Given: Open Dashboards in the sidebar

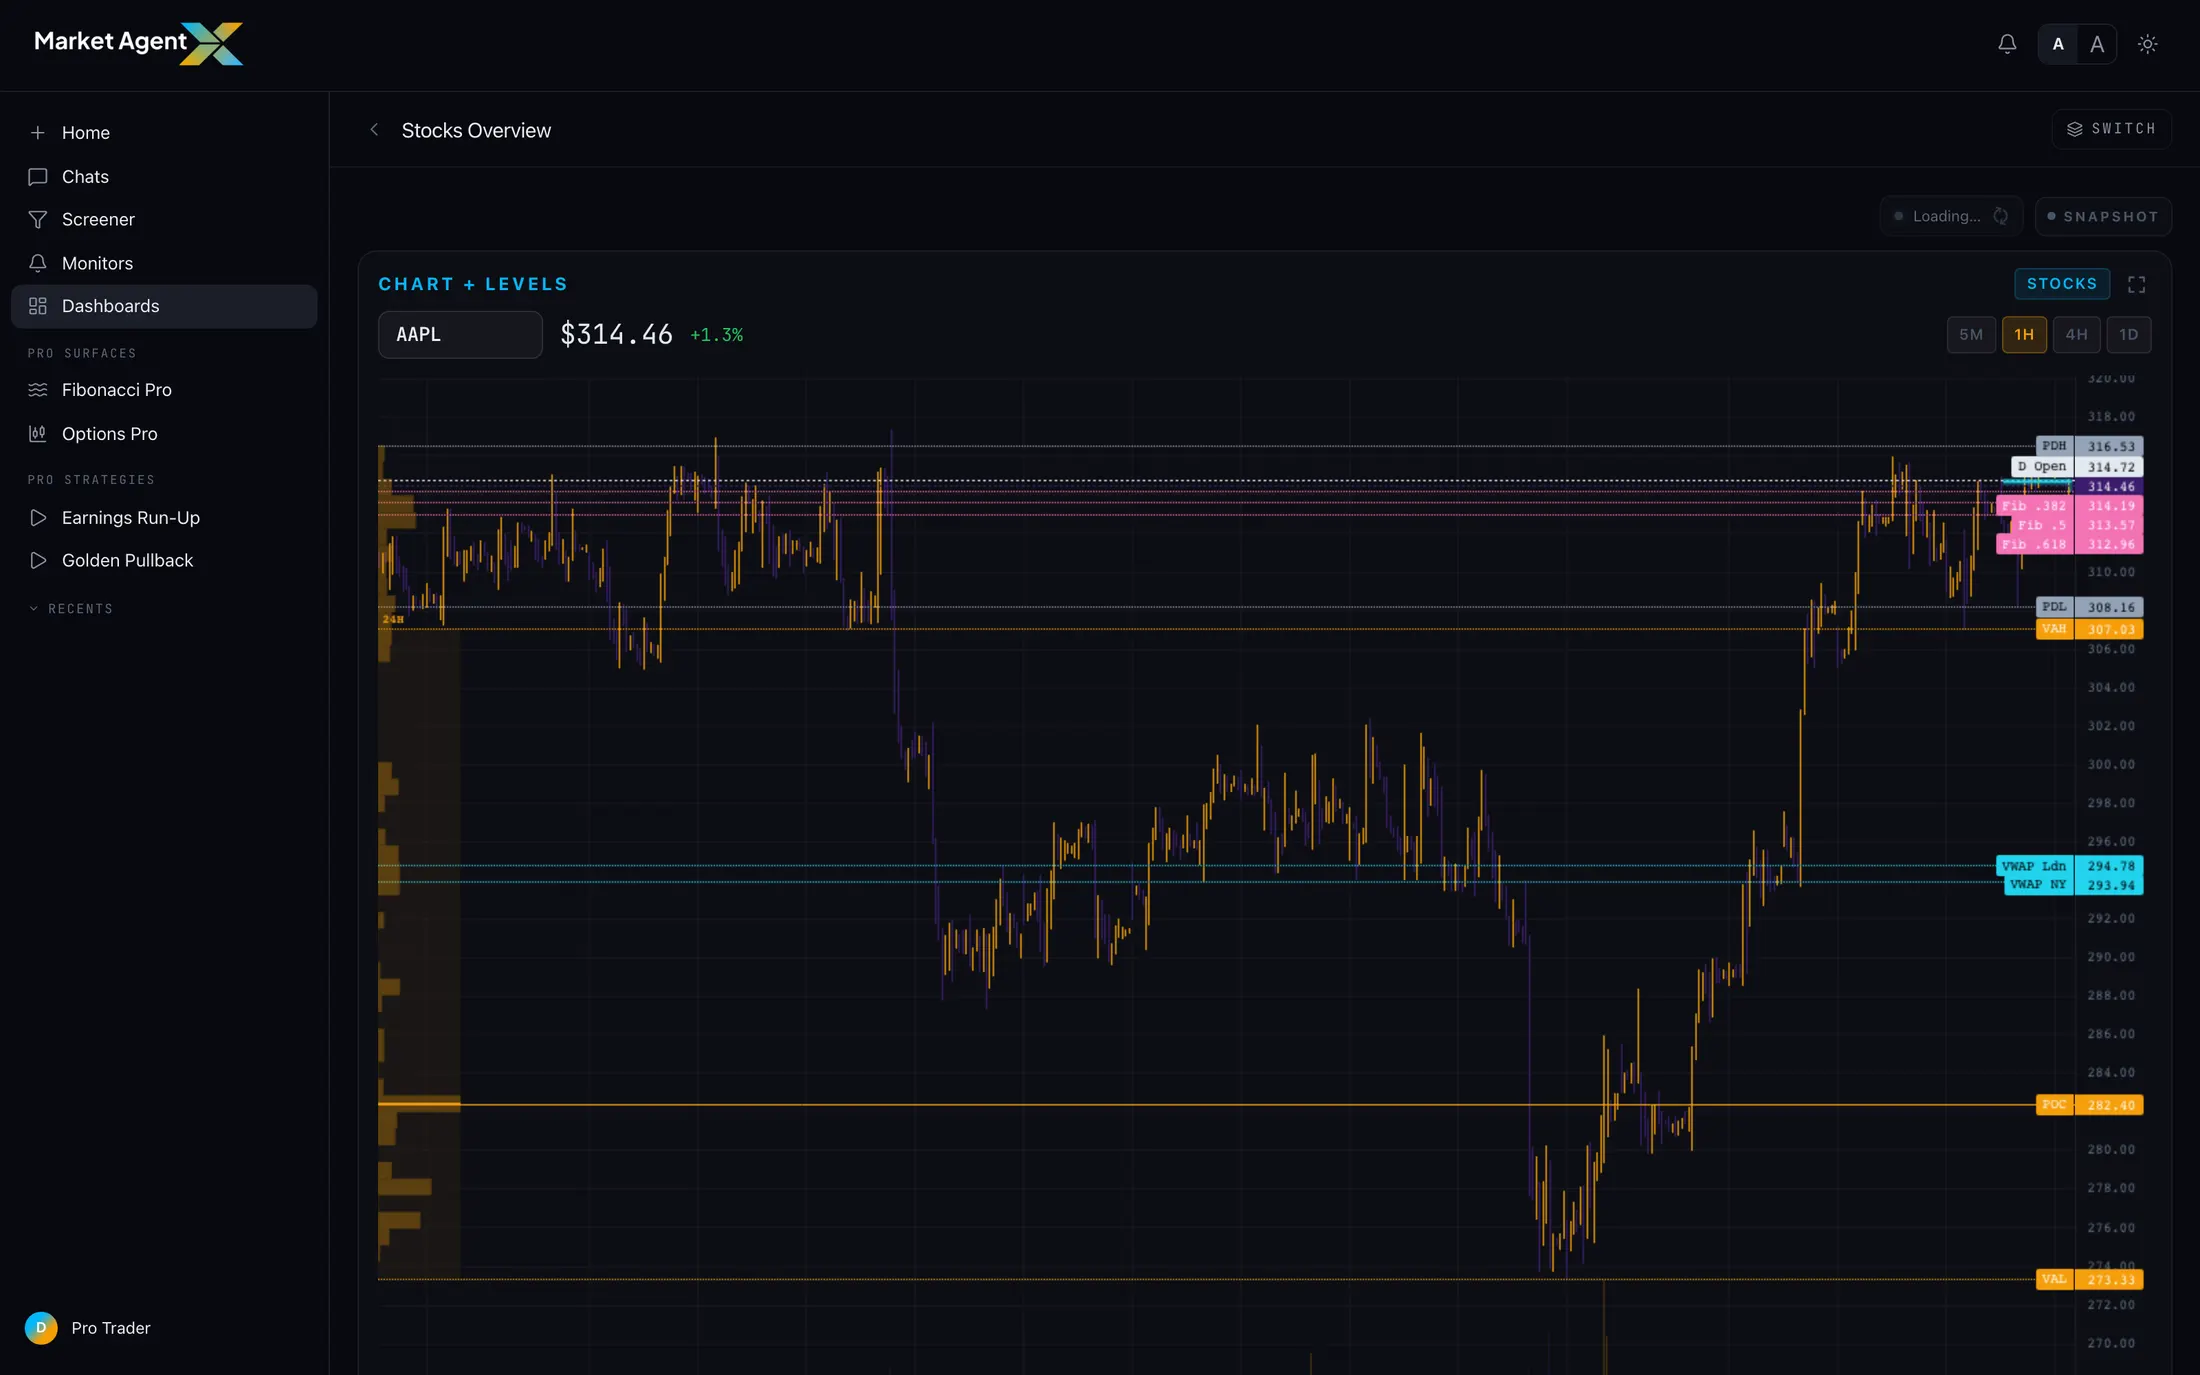Looking at the screenshot, I should [164, 306].
